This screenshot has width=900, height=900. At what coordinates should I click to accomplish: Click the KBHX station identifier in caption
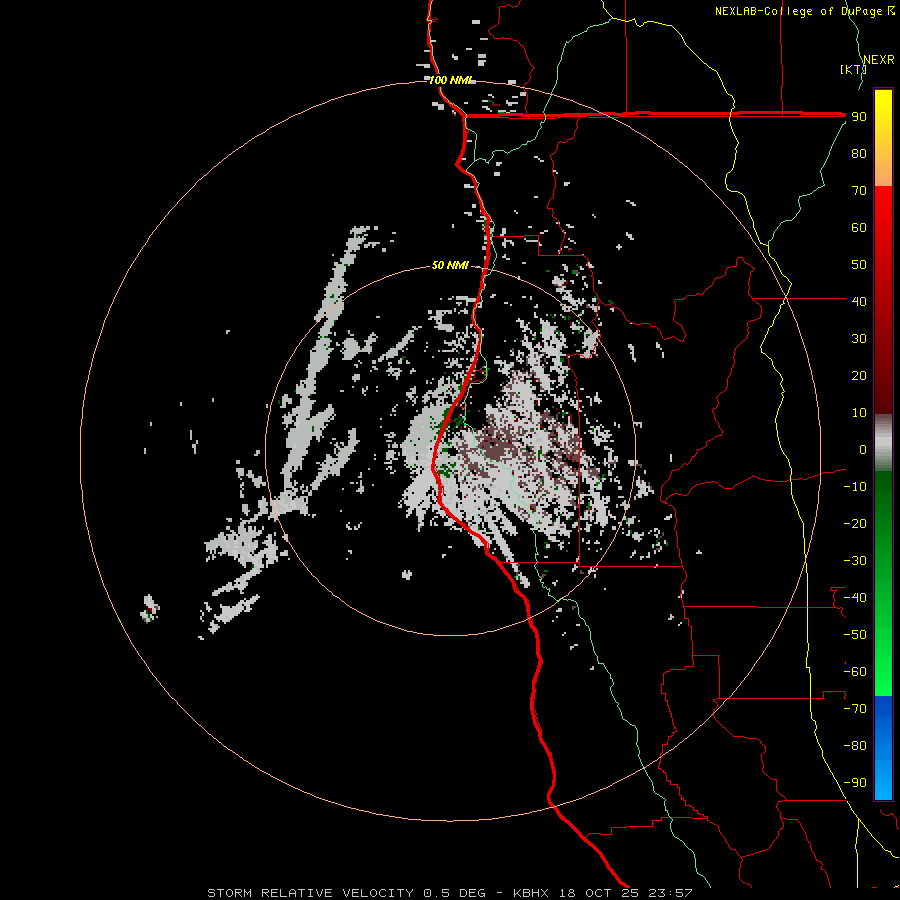[x=531, y=893]
